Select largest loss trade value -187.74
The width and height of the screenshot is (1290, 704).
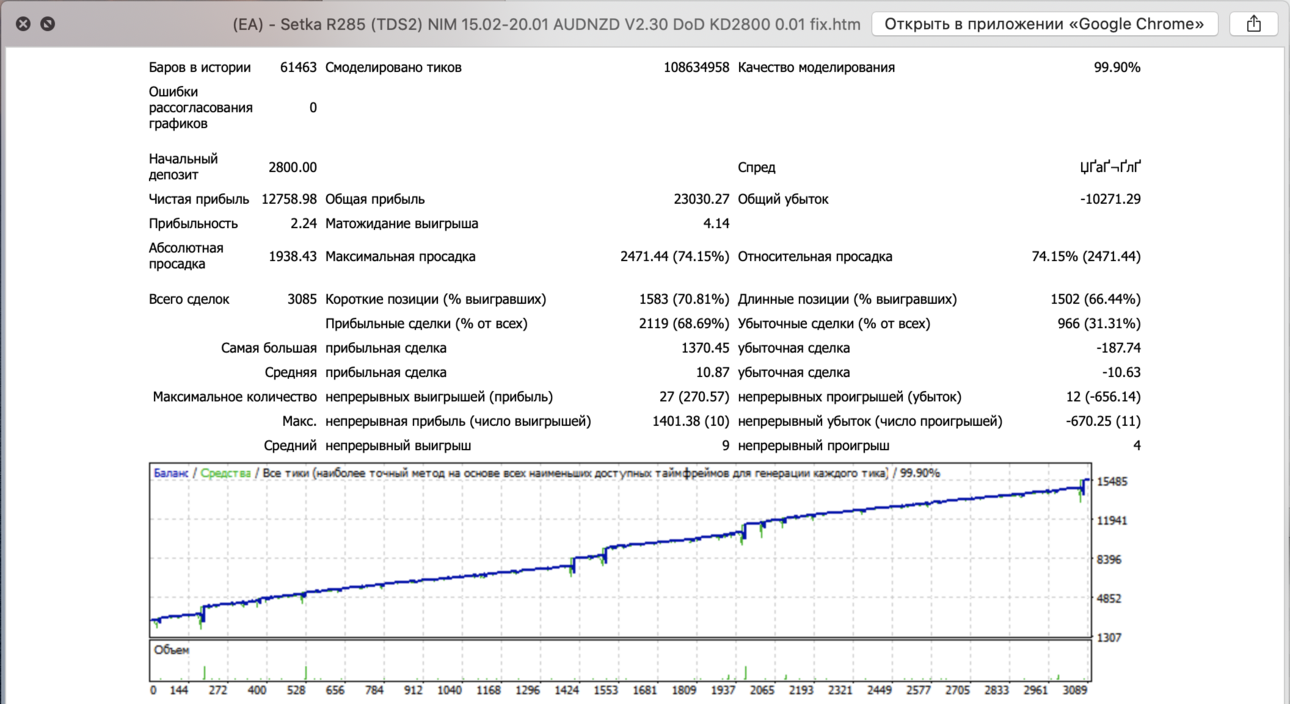(x=1119, y=348)
